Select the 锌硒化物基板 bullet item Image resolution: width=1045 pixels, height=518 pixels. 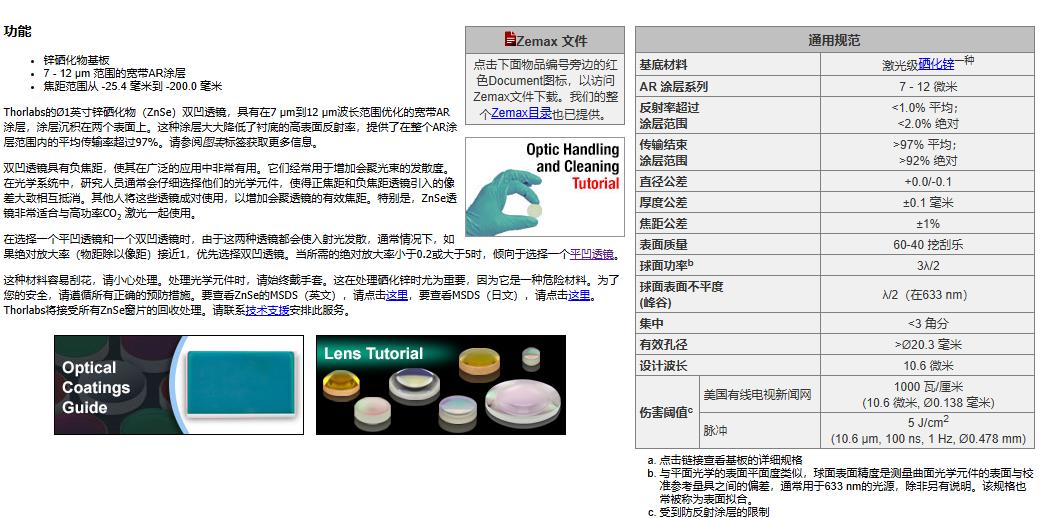coord(77,59)
